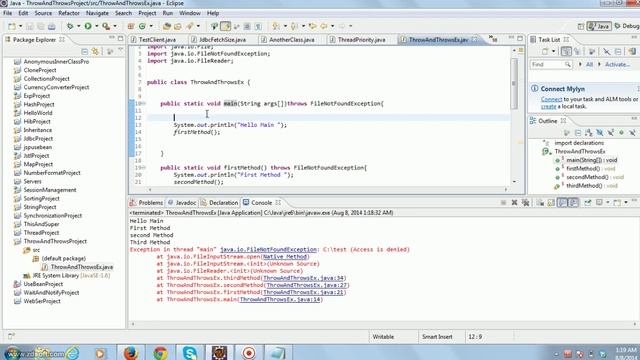640x360 pixels.
Task: Click the Run External Tools icon
Action: click(106, 26)
